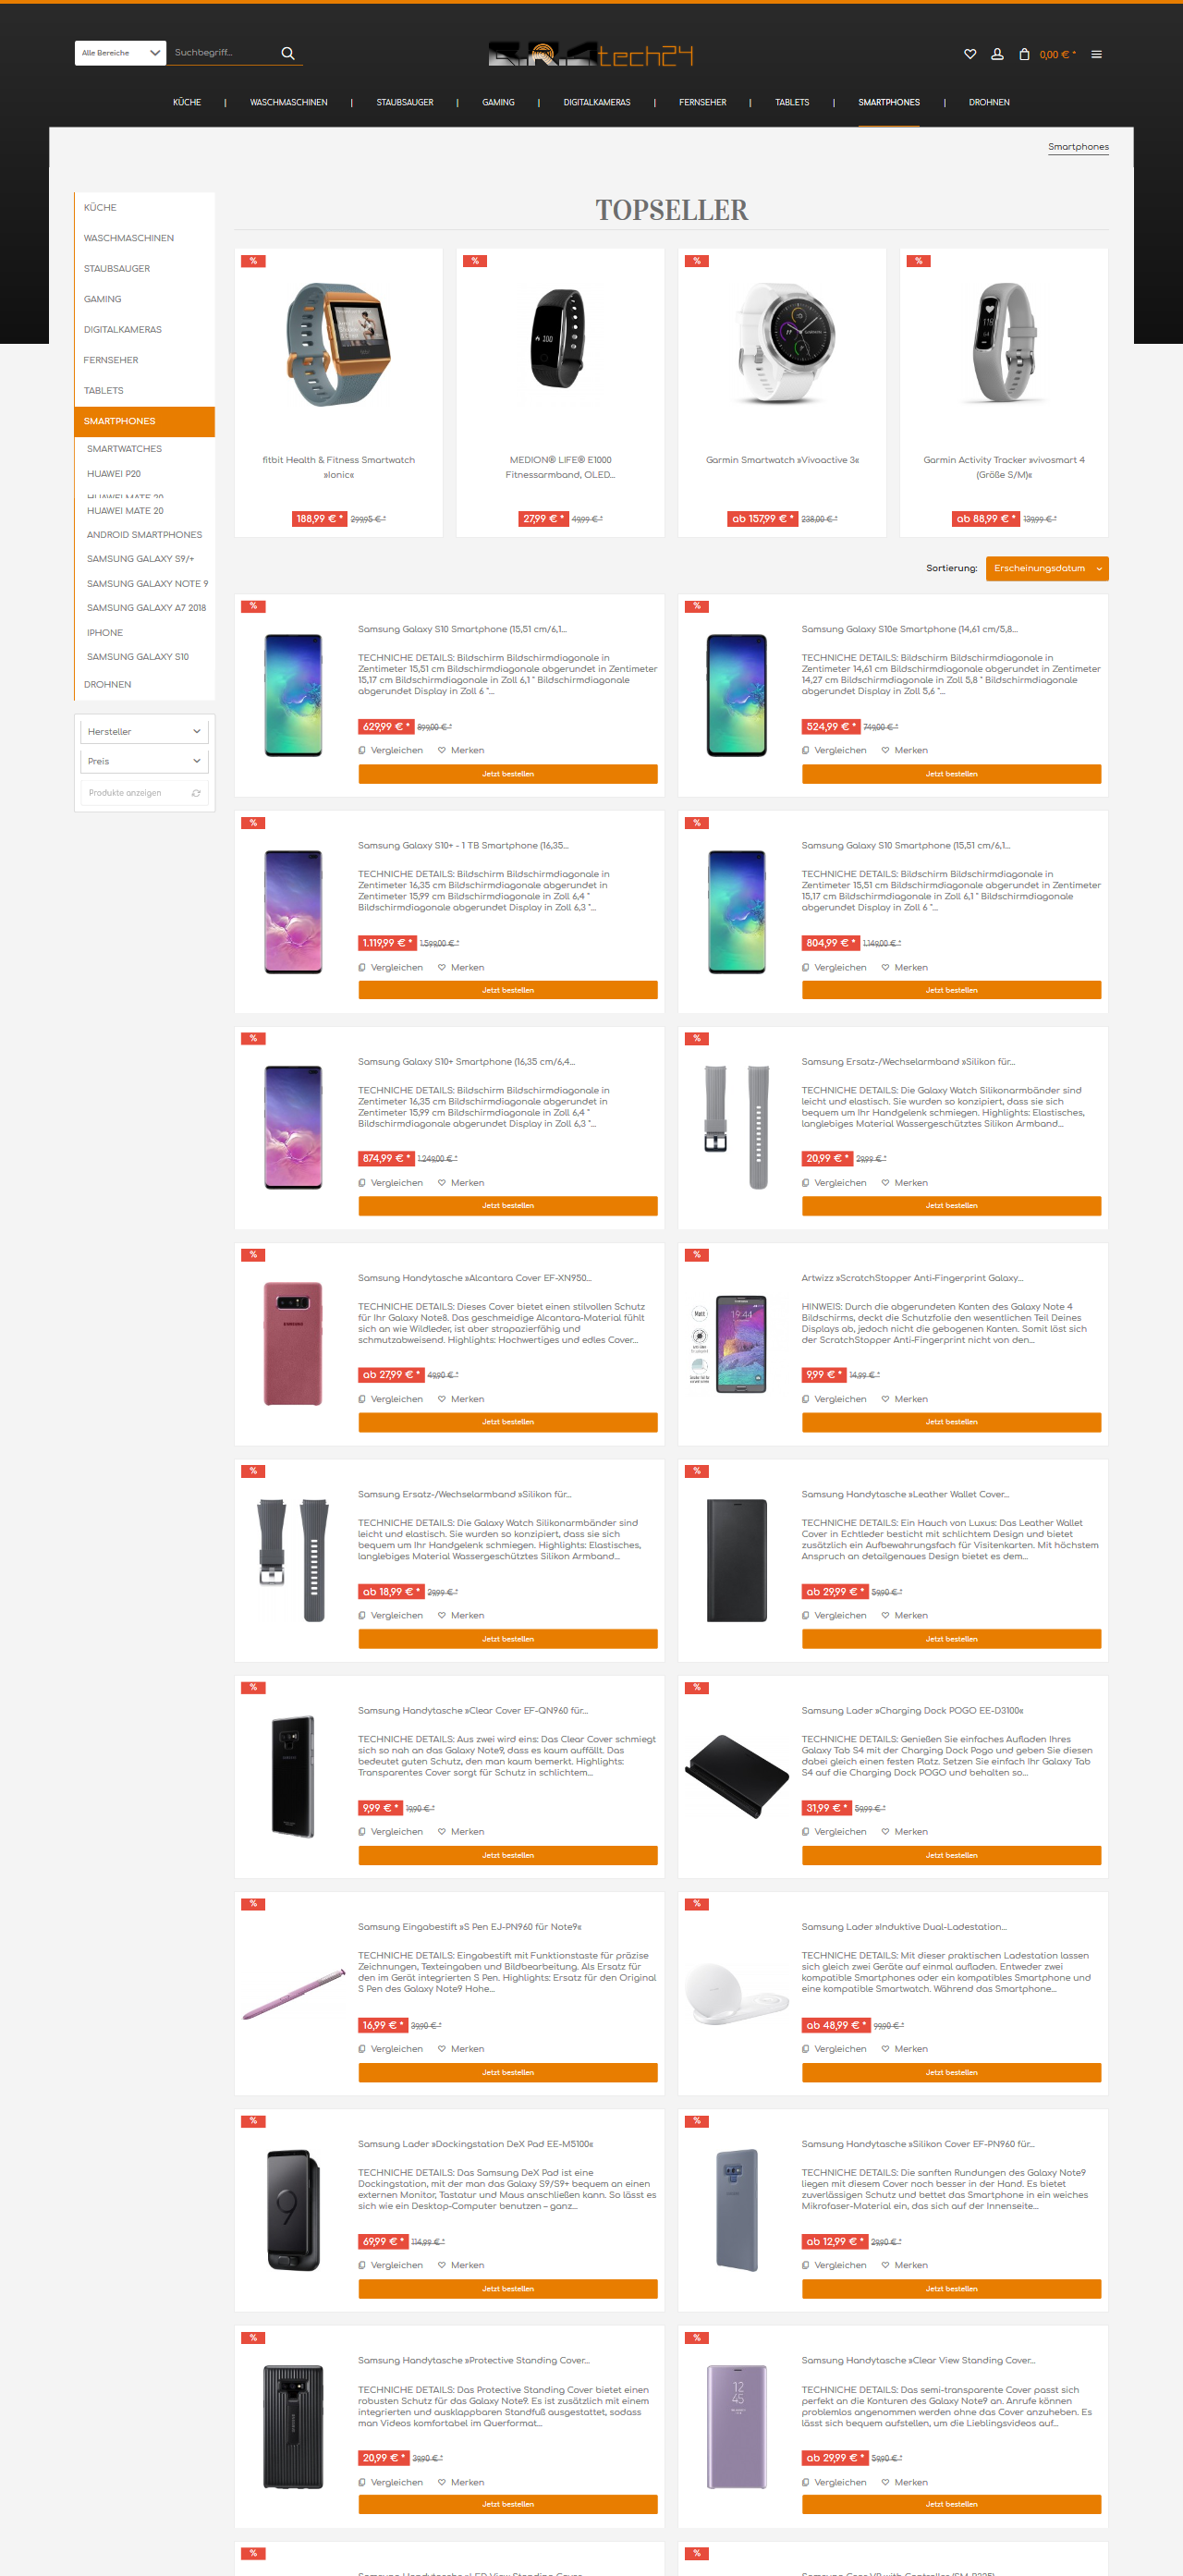This screenshot has width=1183, height=2576.
Task: Select FERNSEHER in the top navigation
Action: pyautogui.click(x=703, y=102)
